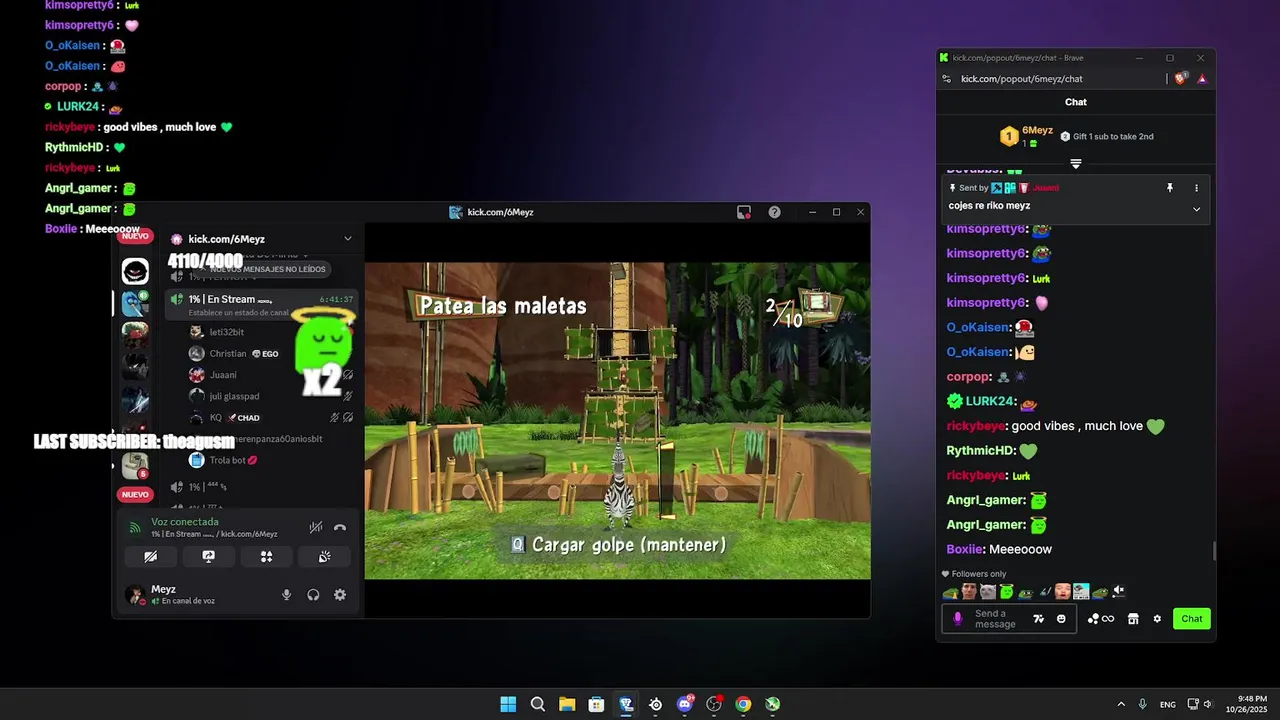1280x720 pixels.
Task: Open the Brave Shields lion icon
Action: 1181,78
